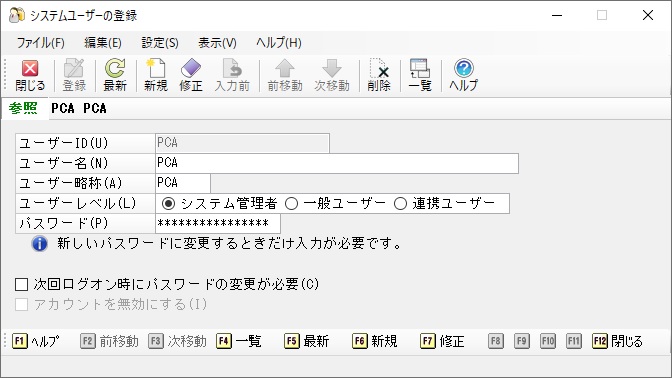The width and height of the screenshot is (672, 378).
Task: Click the F6 新規 function key button
Action: click(x=375, y=341)
